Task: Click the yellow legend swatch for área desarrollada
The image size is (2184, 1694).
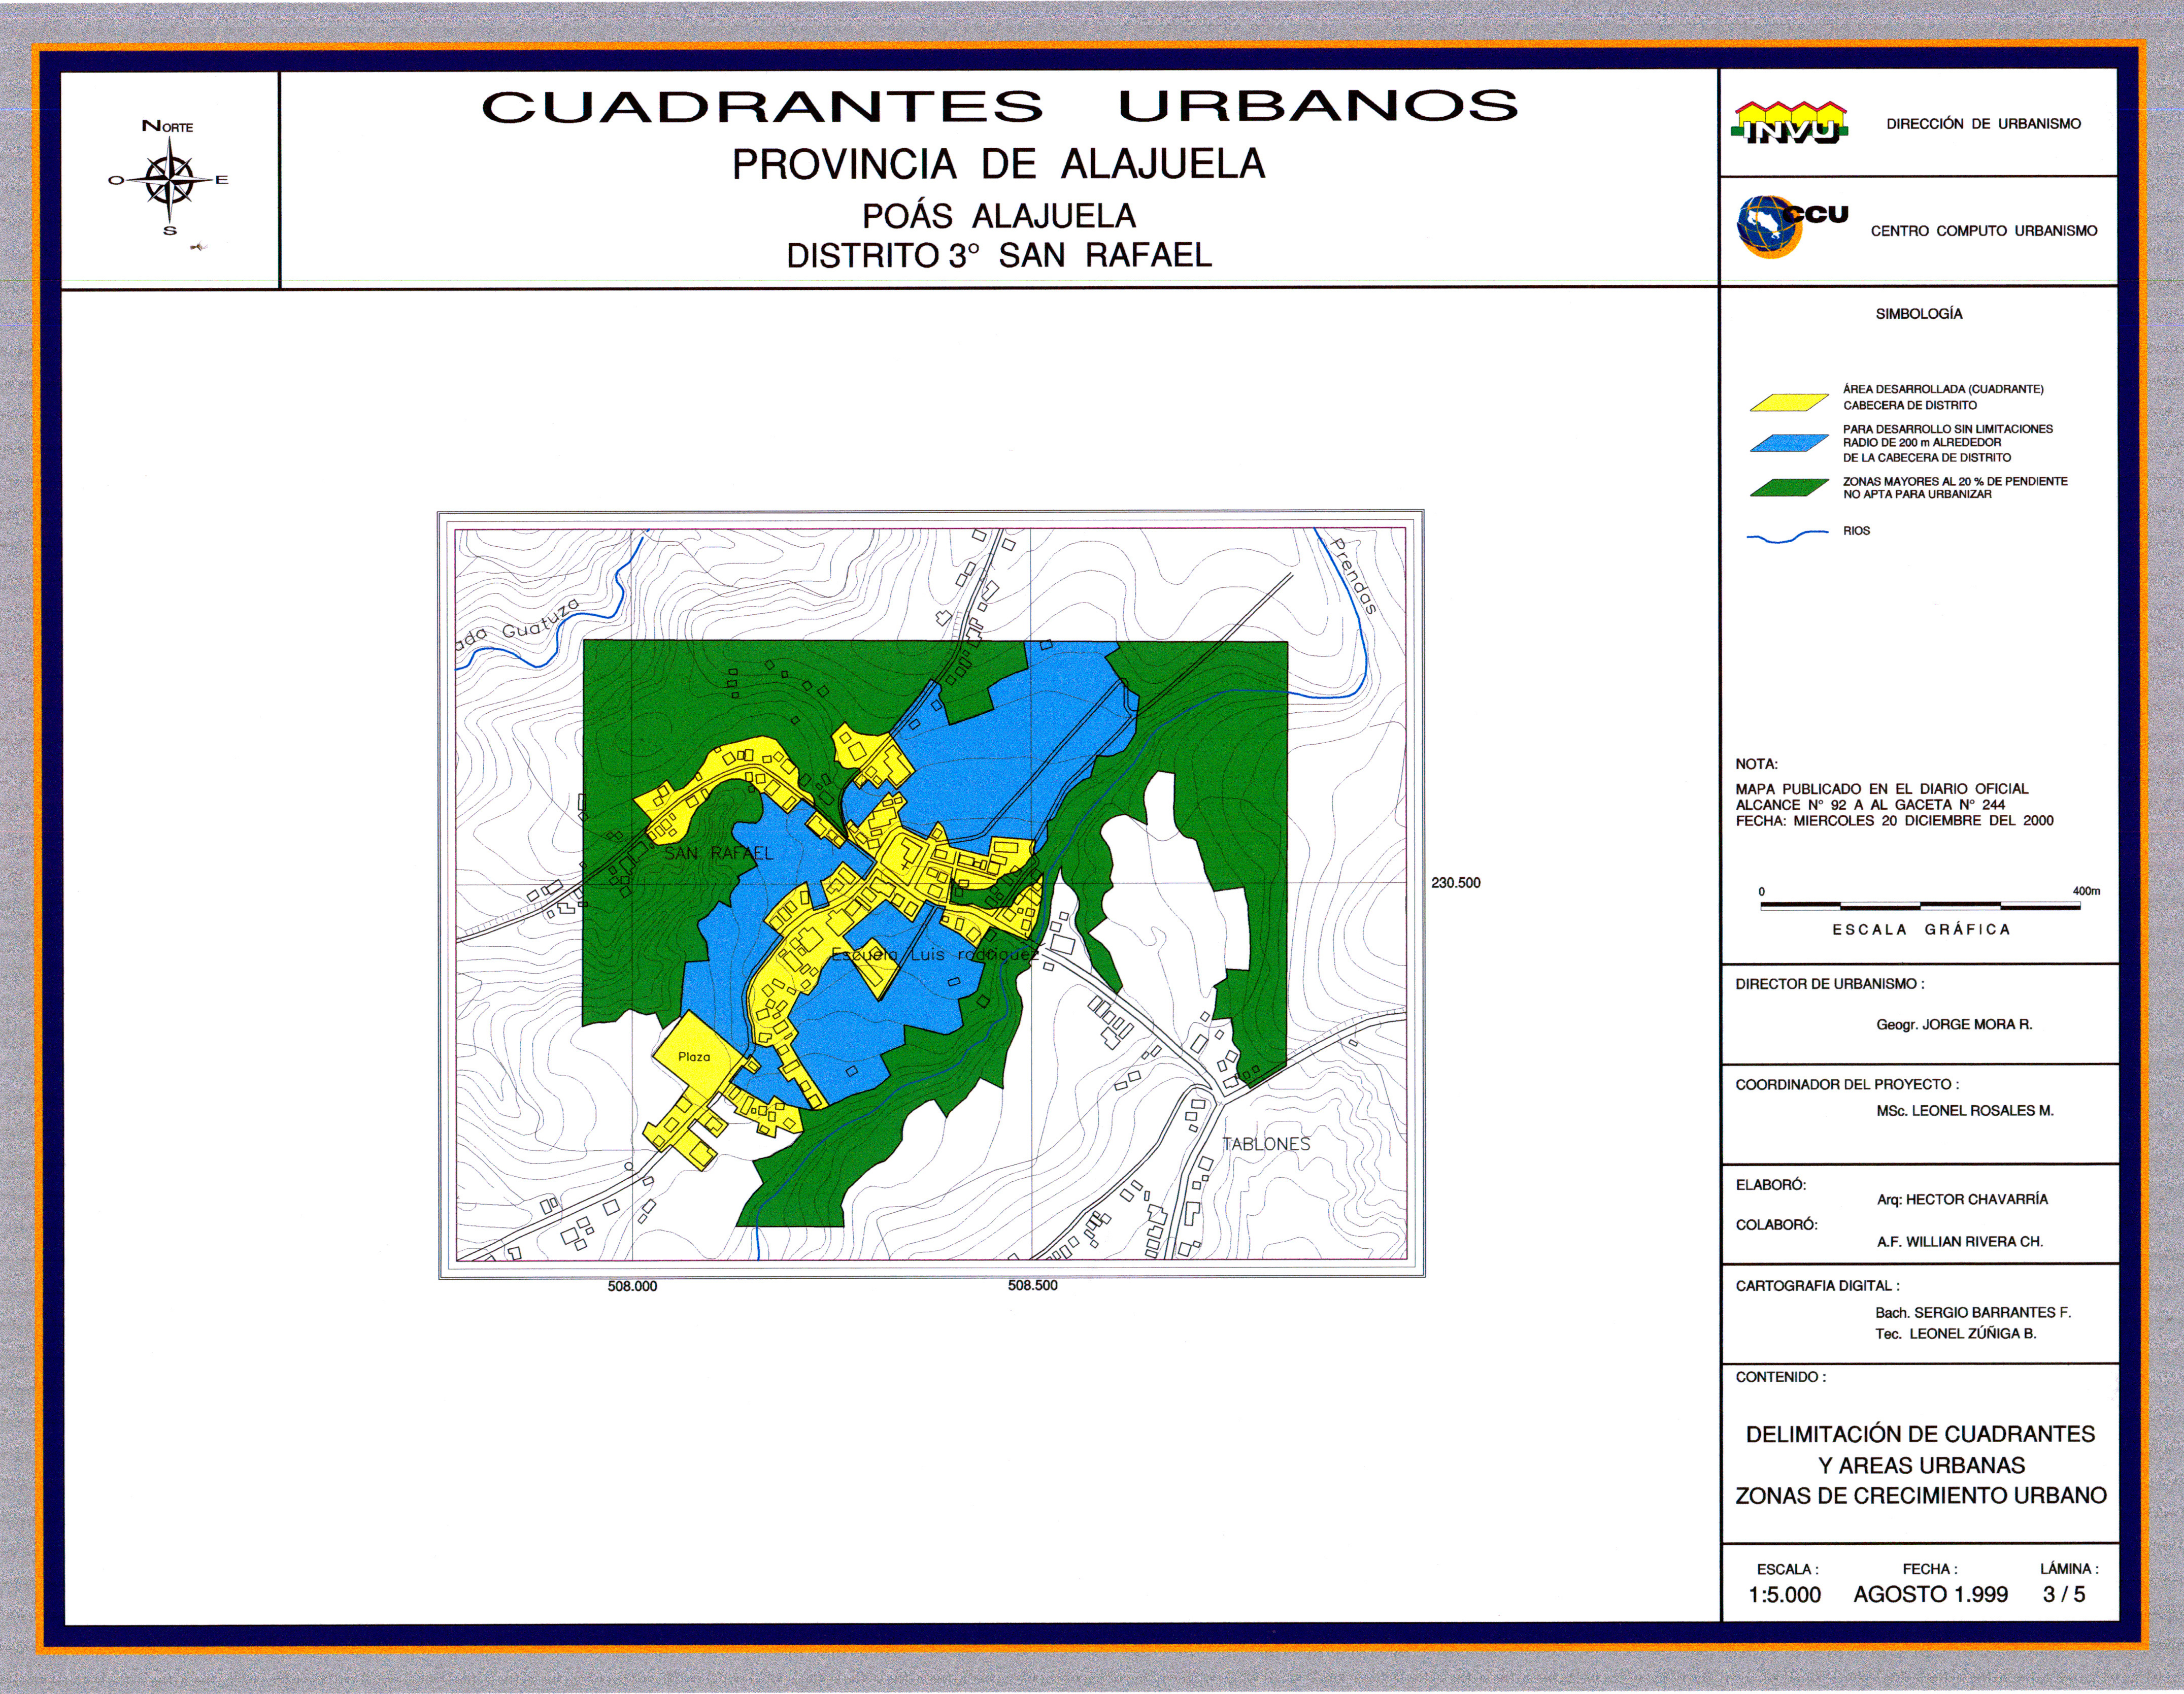Action: 1790,403
